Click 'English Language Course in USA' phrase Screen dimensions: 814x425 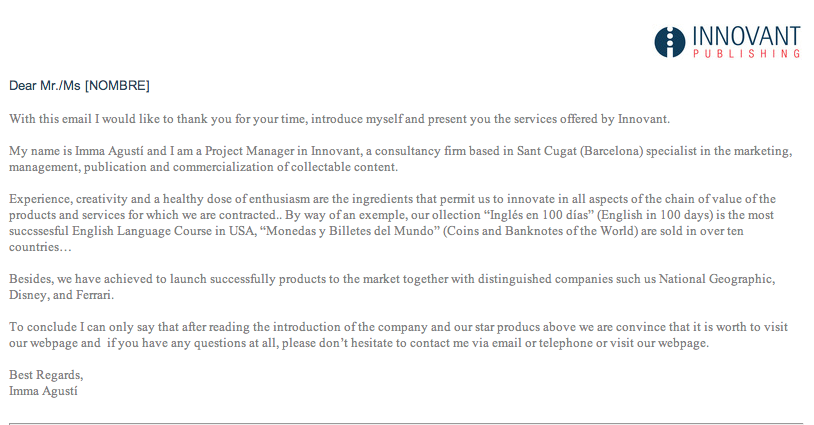163,231
